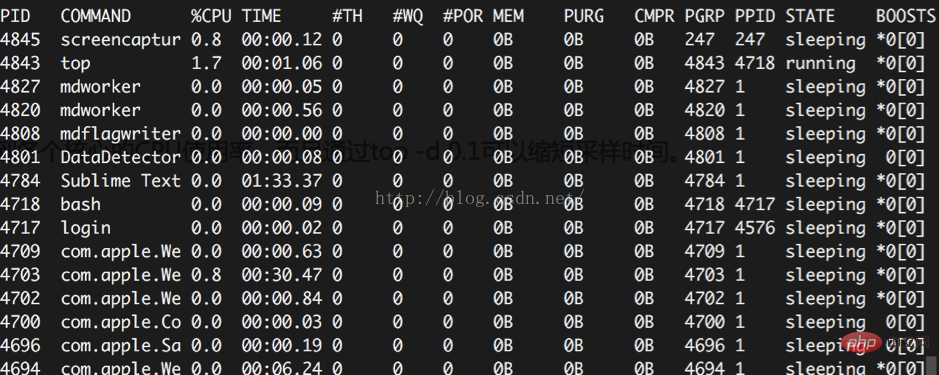940x375 pixels.
Task: Click the #WQ column header
Action: pos(408,16)
